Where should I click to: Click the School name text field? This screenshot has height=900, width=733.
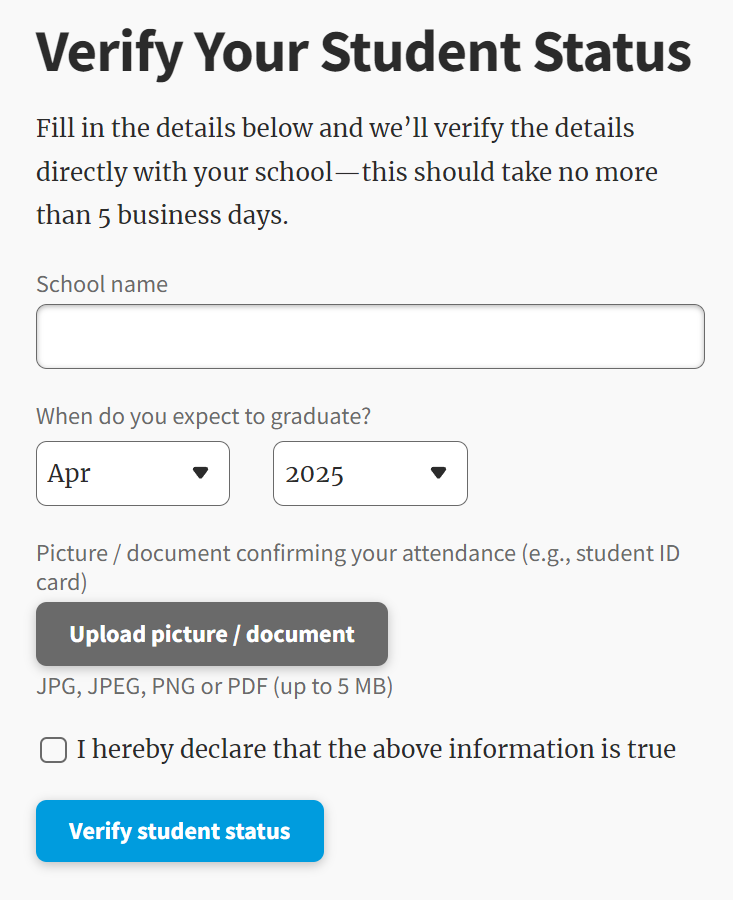[x=370, y=337]
